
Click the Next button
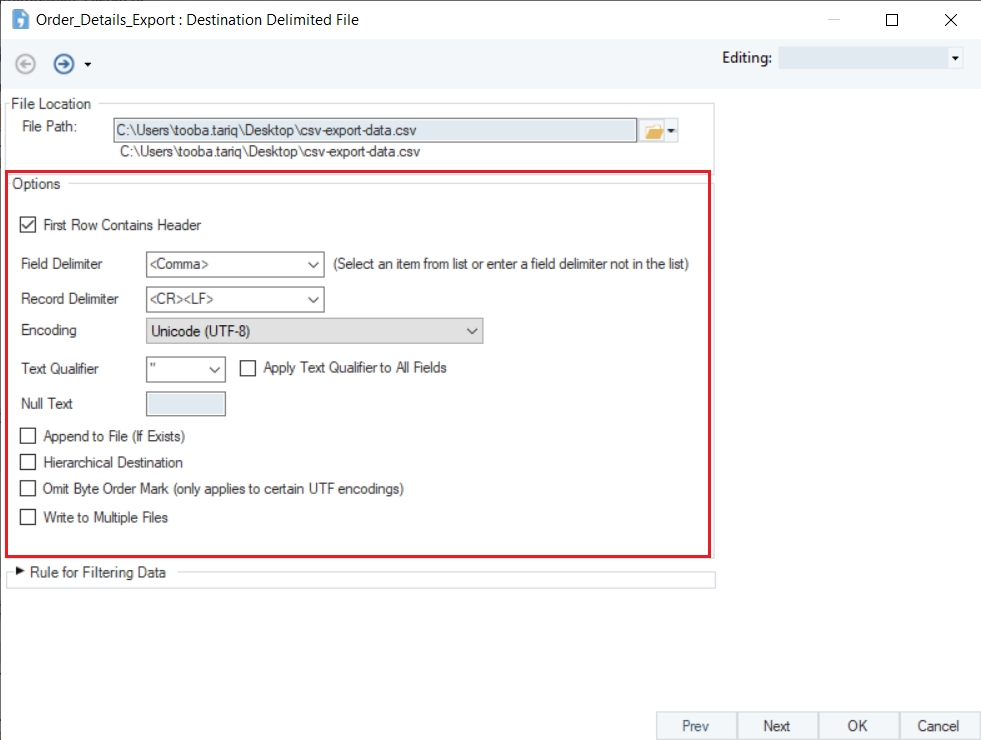[776, 726]
